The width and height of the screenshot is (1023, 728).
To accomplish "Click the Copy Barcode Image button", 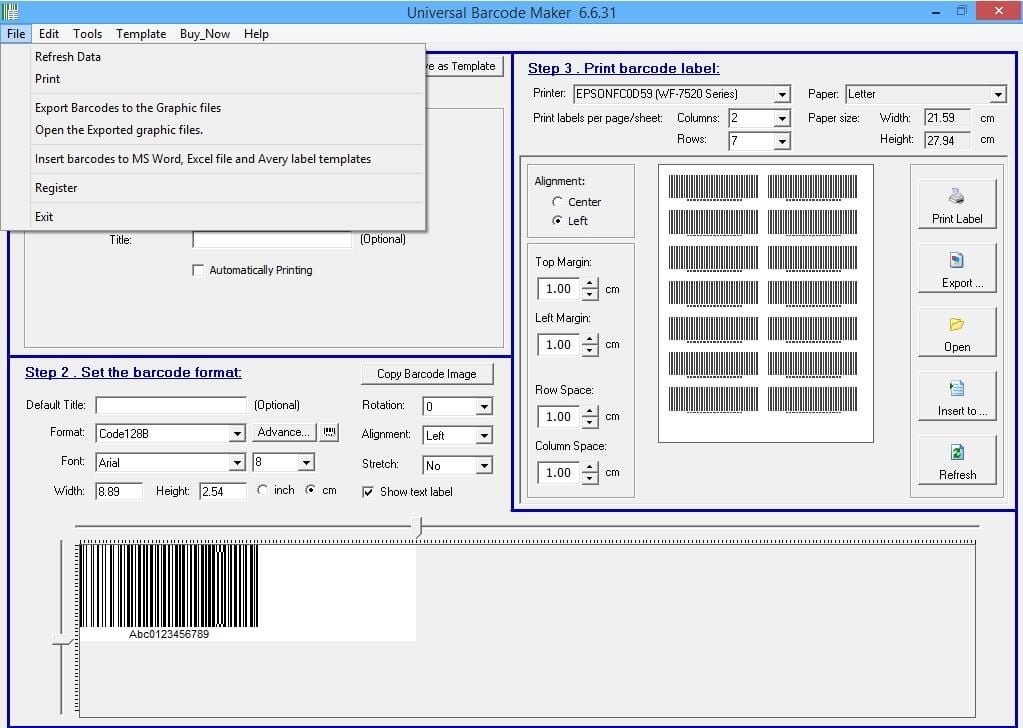I will (x=427, y=374).
